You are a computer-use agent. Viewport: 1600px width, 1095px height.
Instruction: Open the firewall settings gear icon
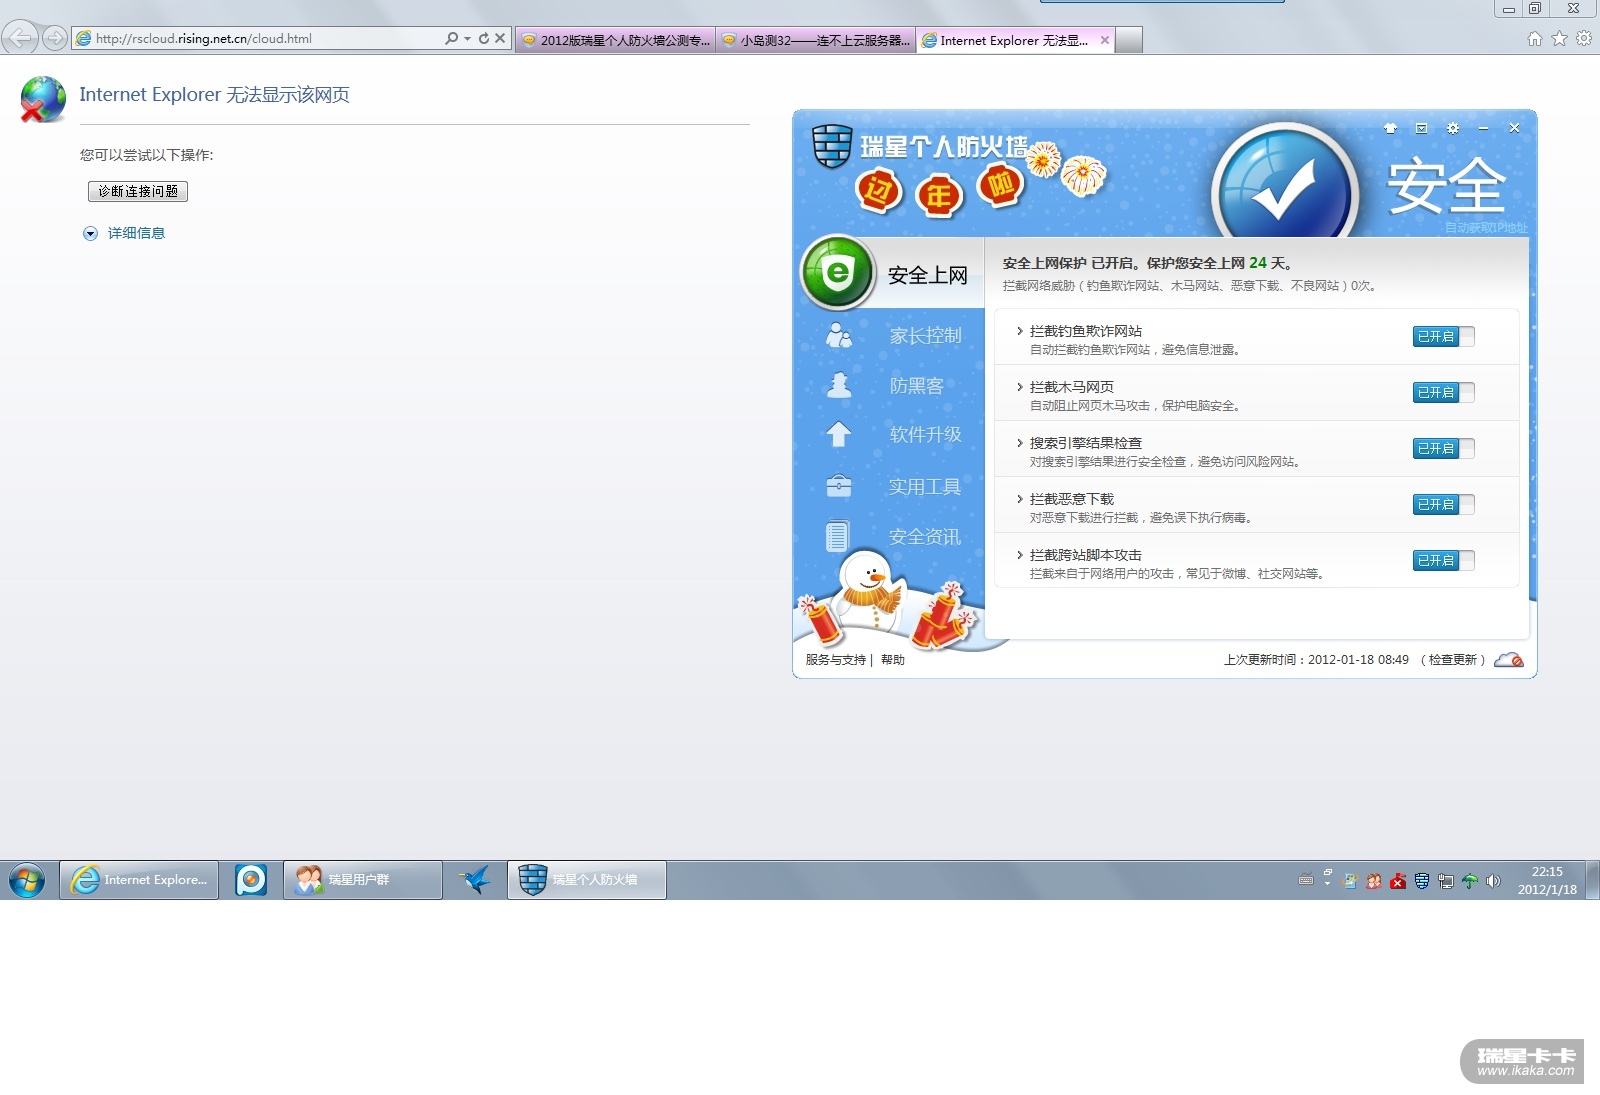pyautogui.click(x=1453, y=128)
